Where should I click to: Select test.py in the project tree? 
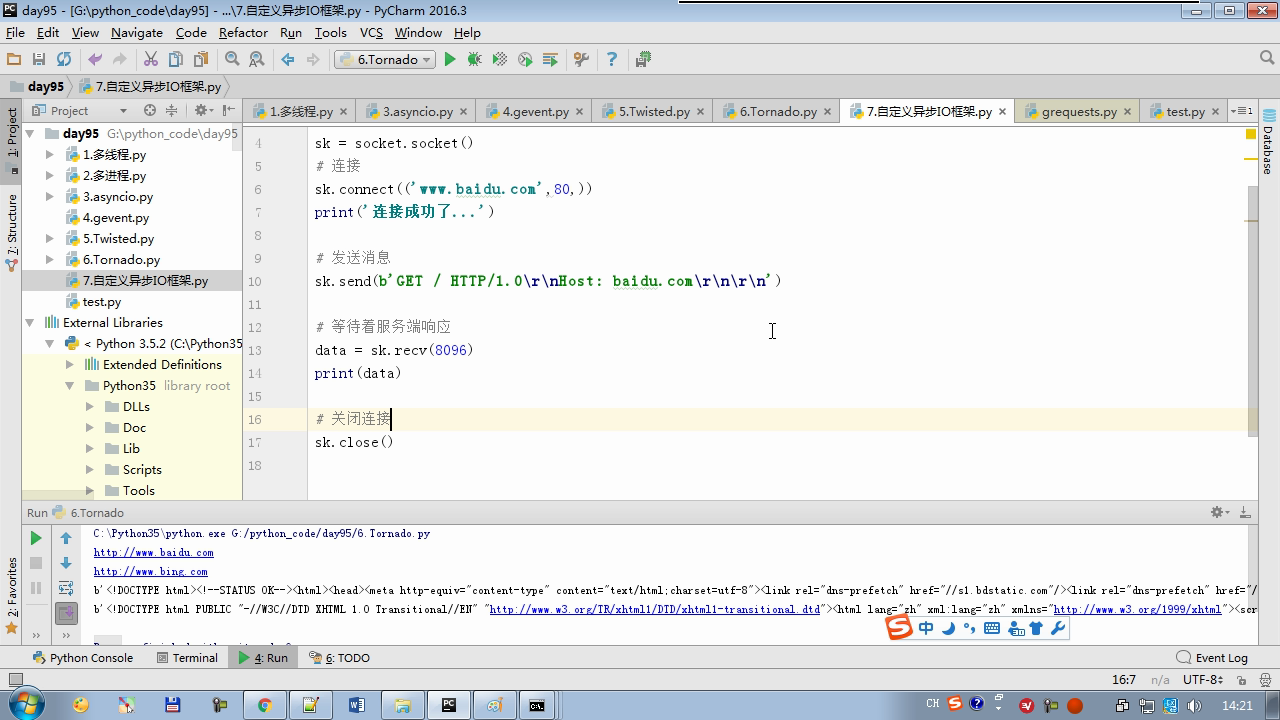101,302
